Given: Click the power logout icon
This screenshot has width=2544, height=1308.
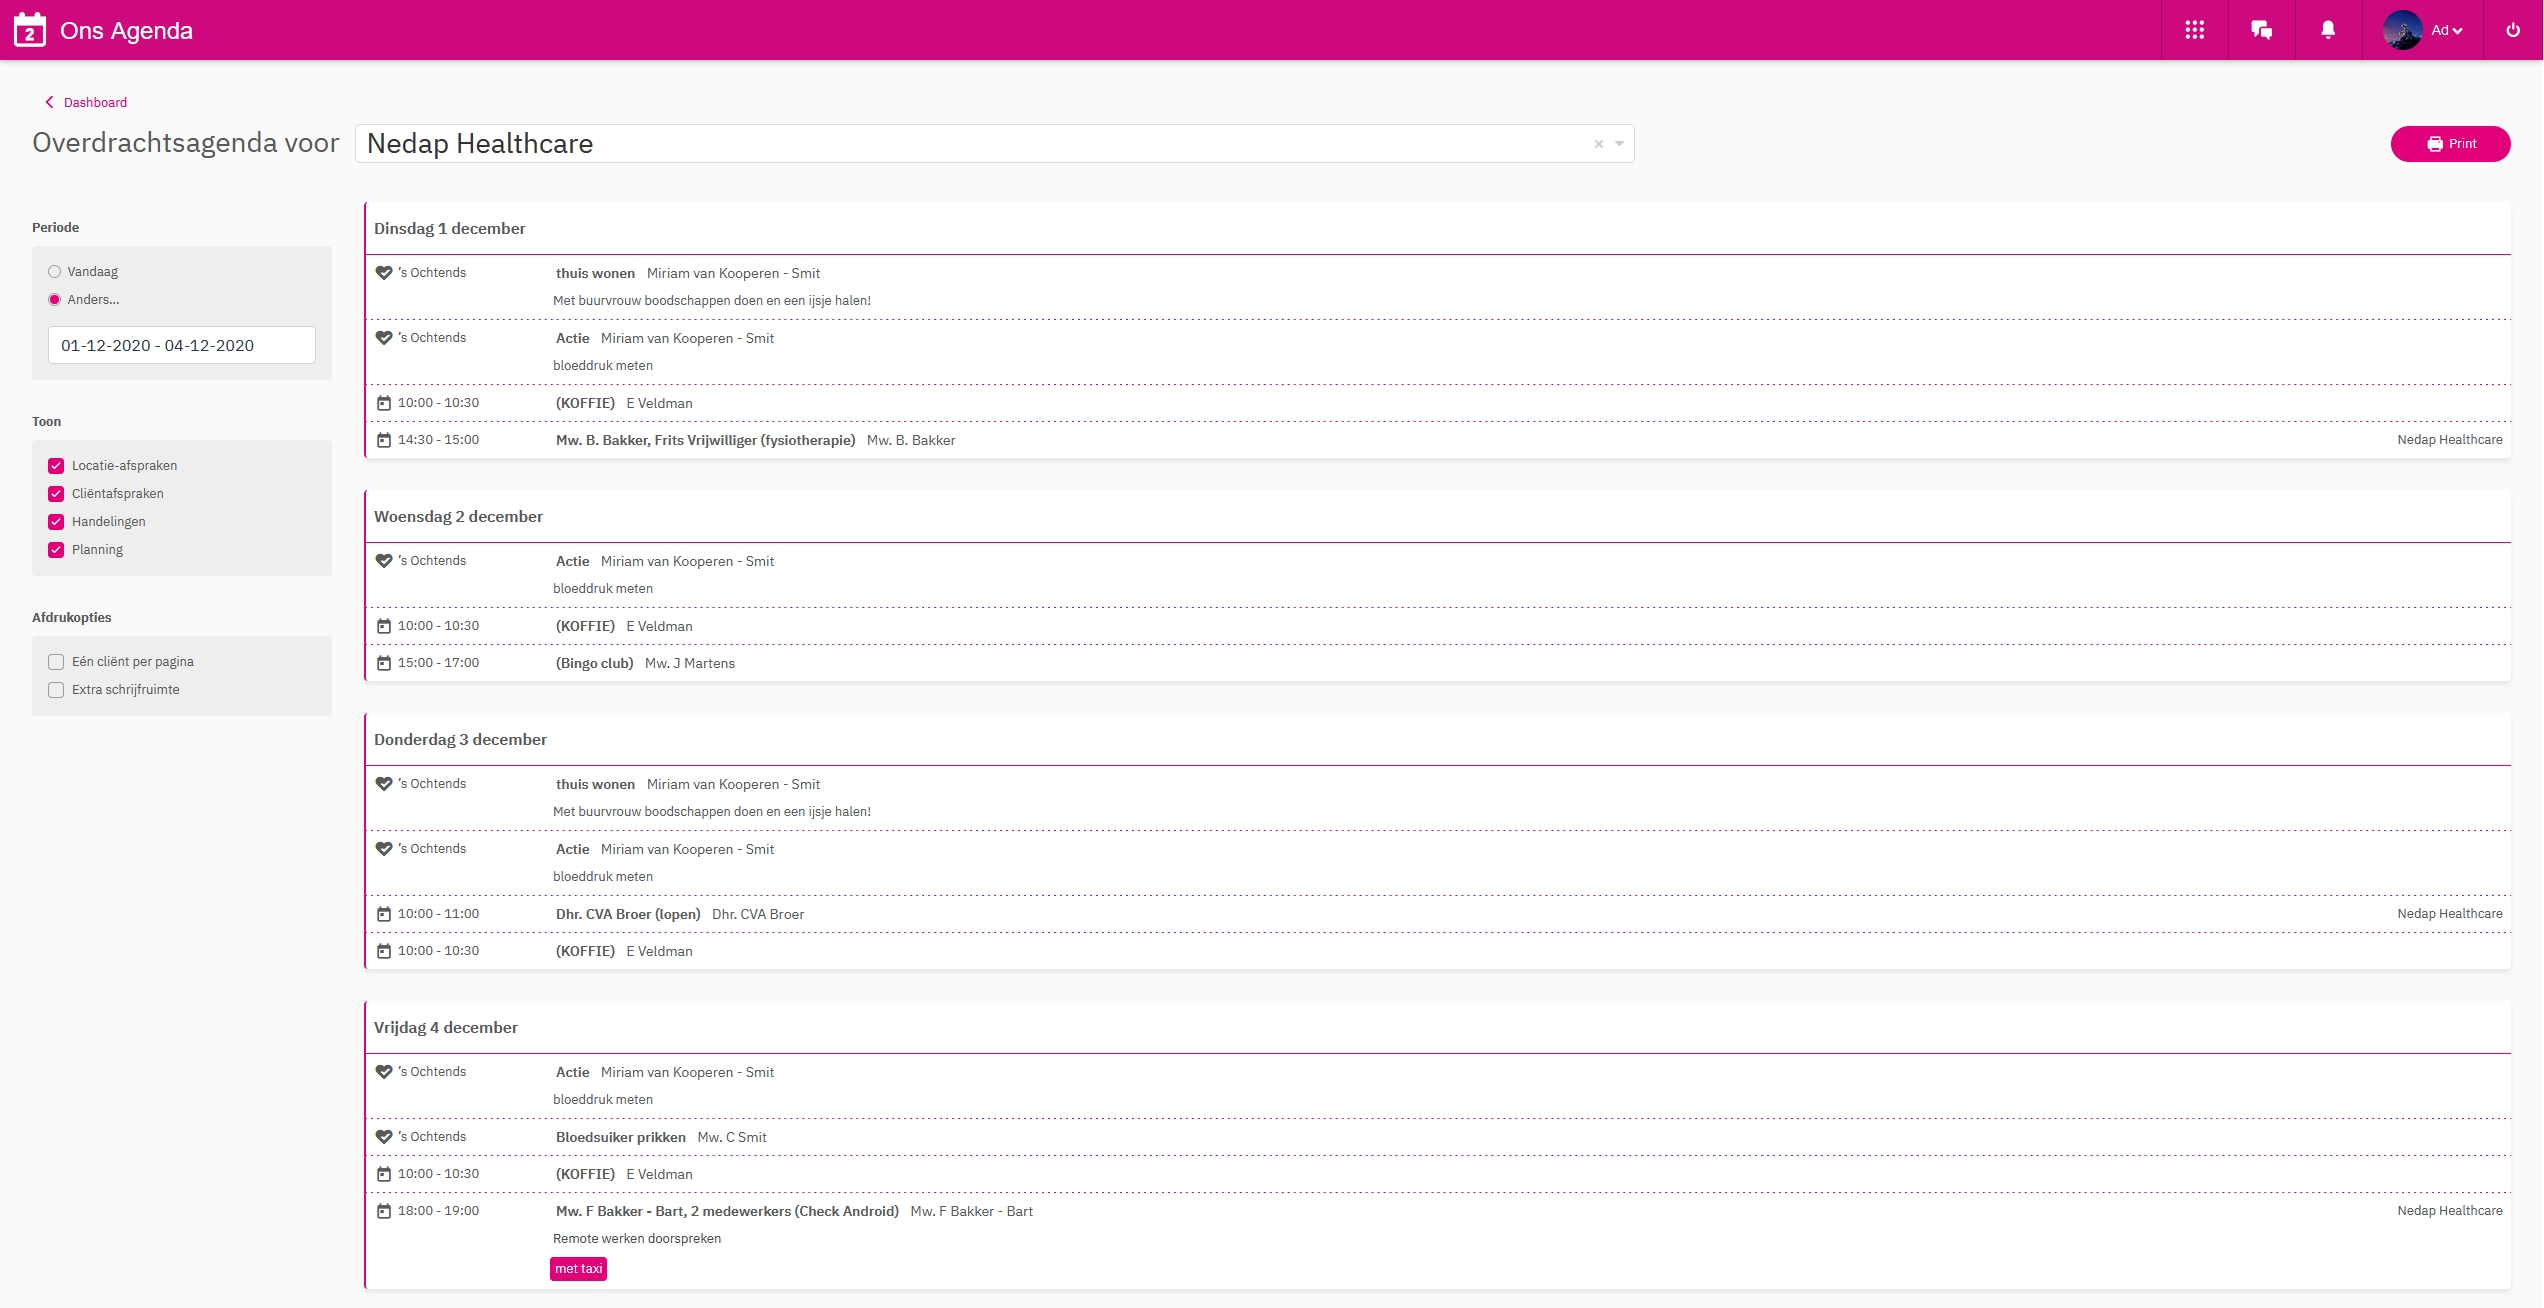Looking at the screenshot, I should pos(2513,30).
